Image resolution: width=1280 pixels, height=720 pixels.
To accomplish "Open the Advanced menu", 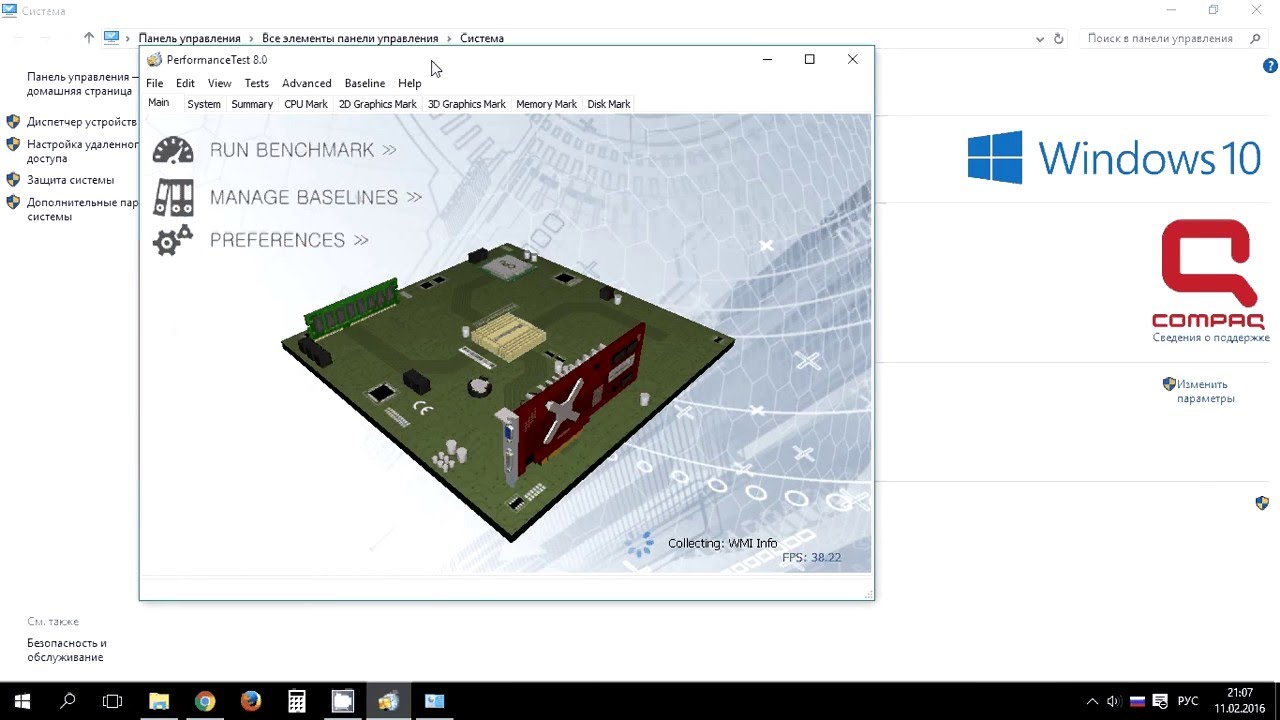I will [x=307, y=83].
